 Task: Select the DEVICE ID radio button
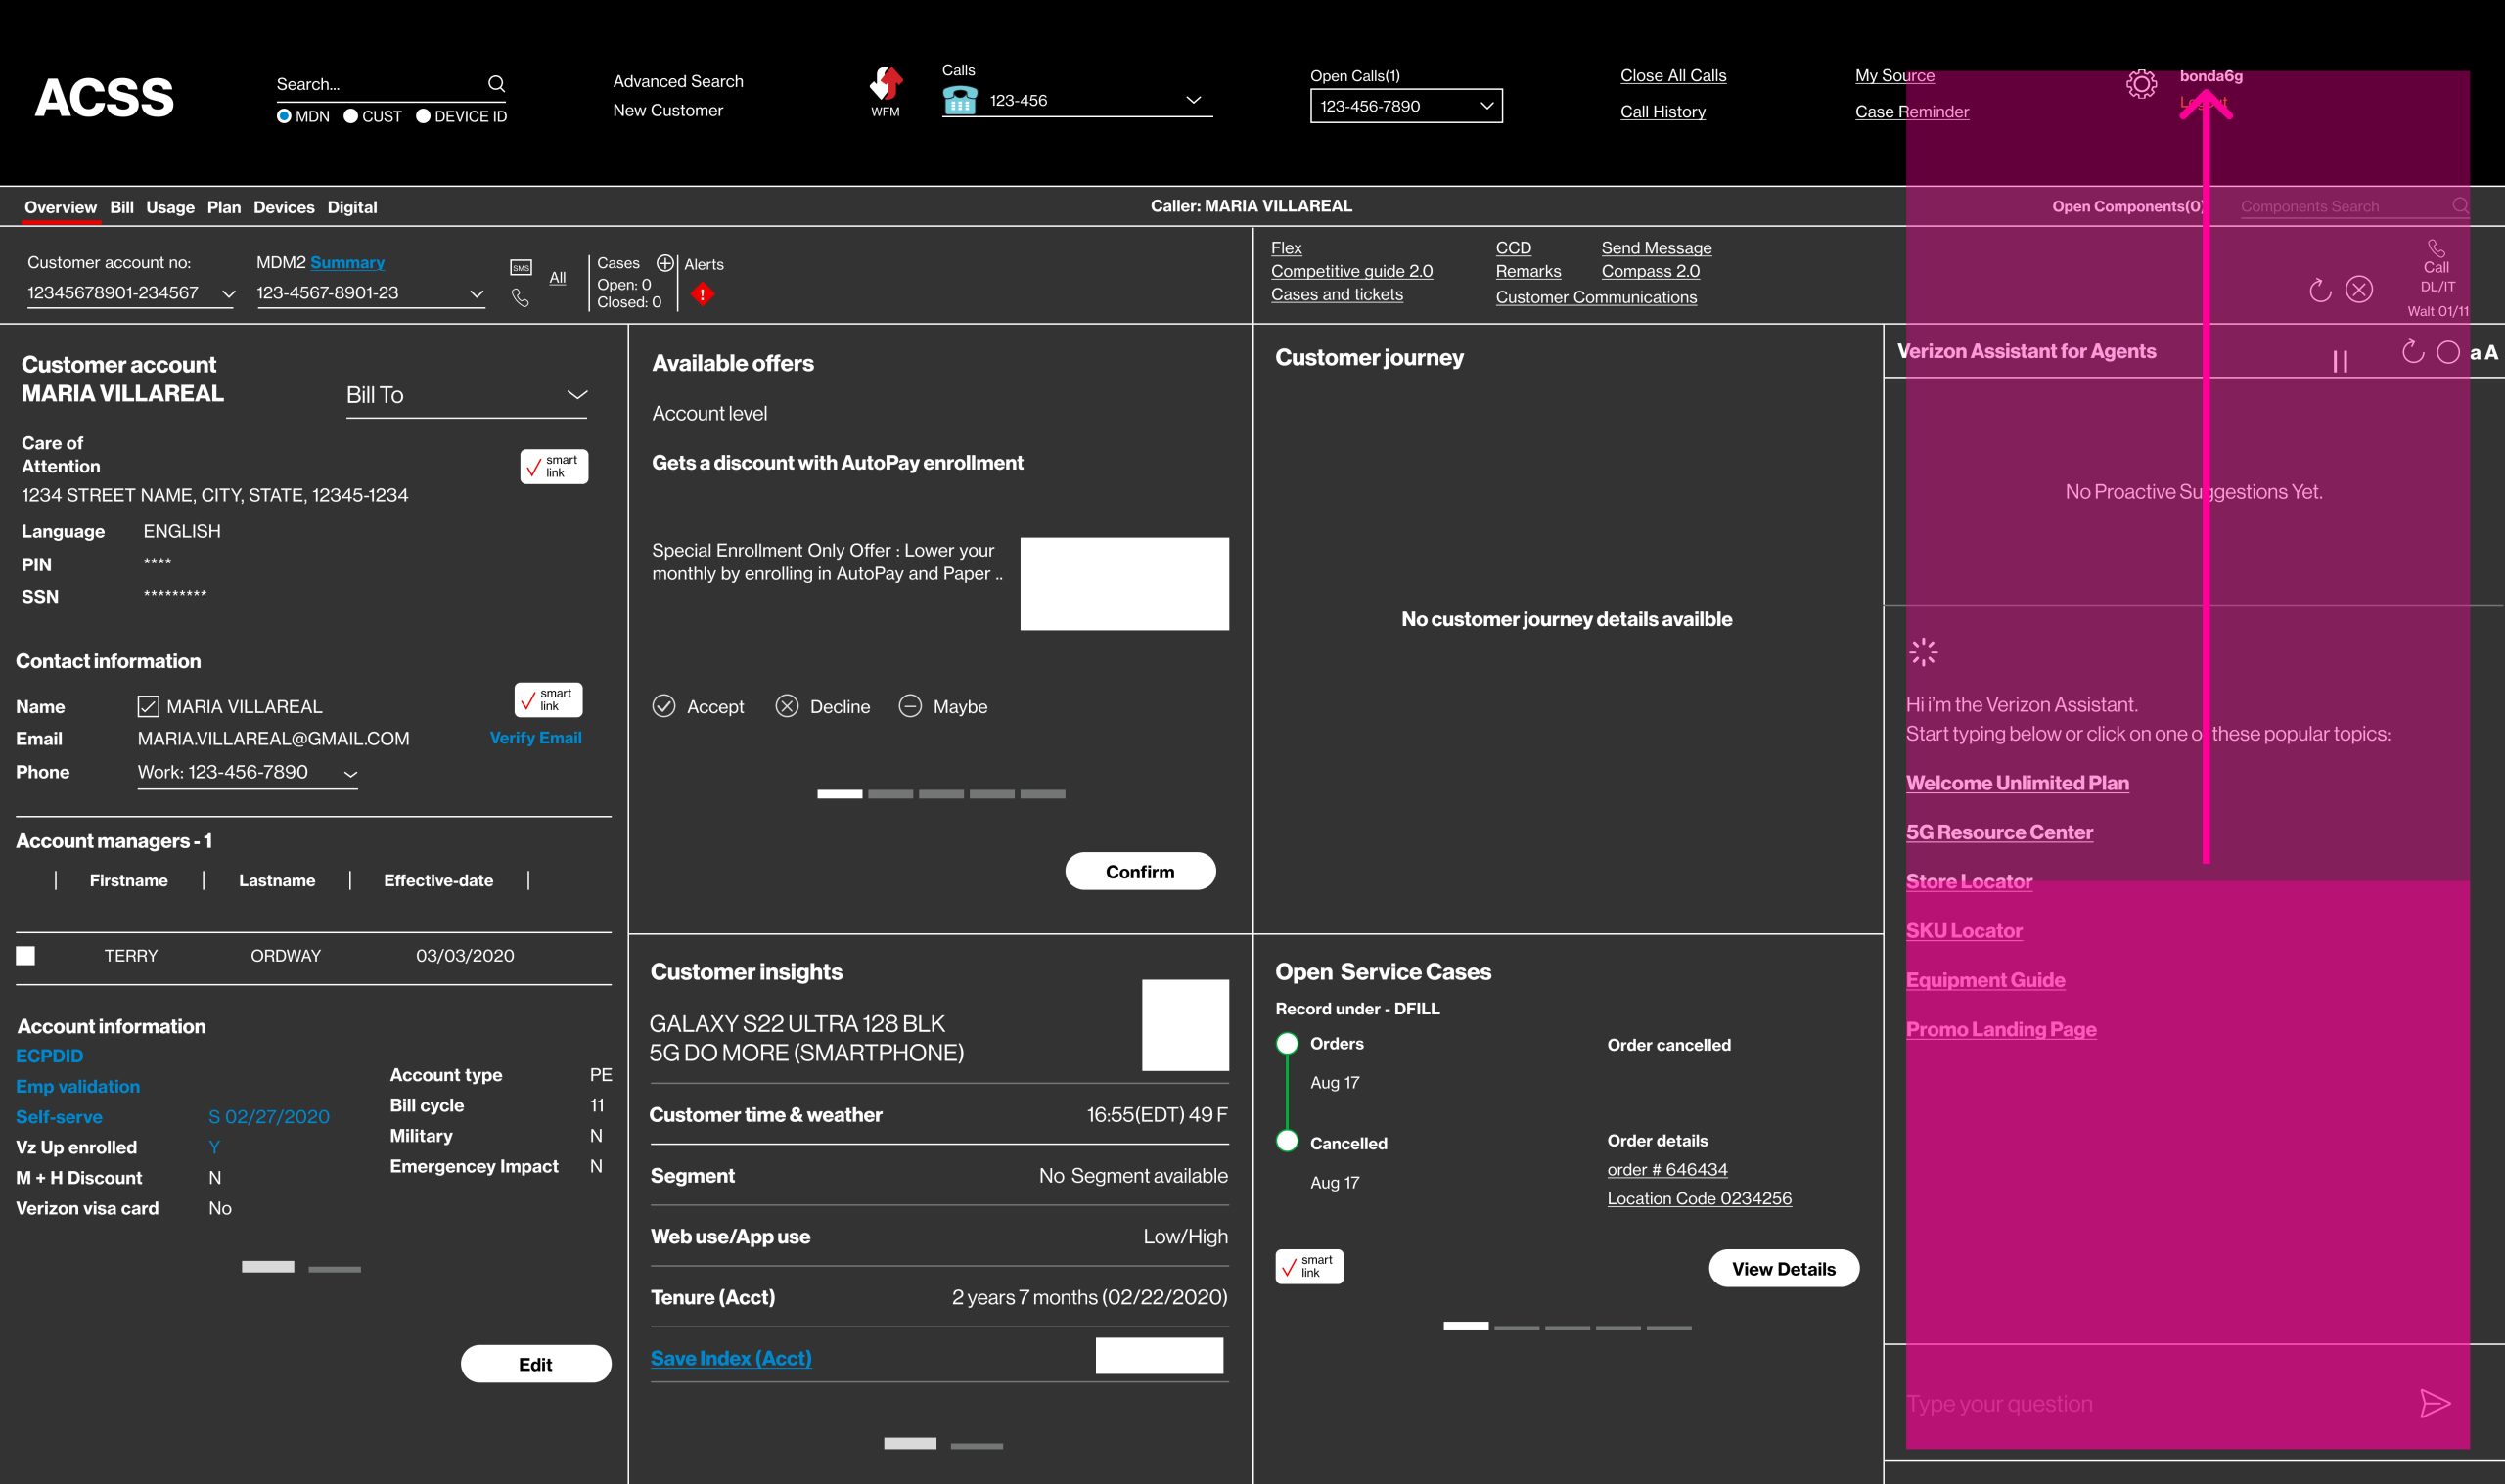[x=423, y=116]
